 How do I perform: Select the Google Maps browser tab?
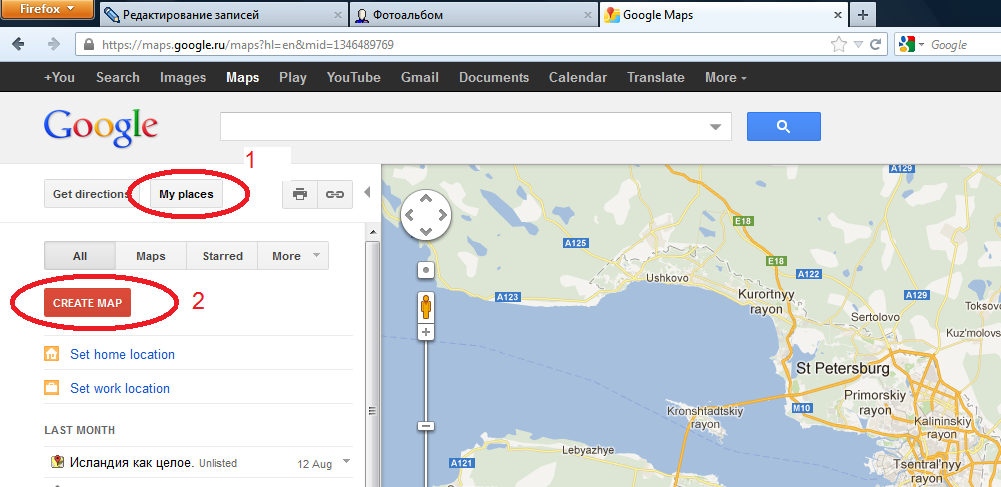point(725,15)
